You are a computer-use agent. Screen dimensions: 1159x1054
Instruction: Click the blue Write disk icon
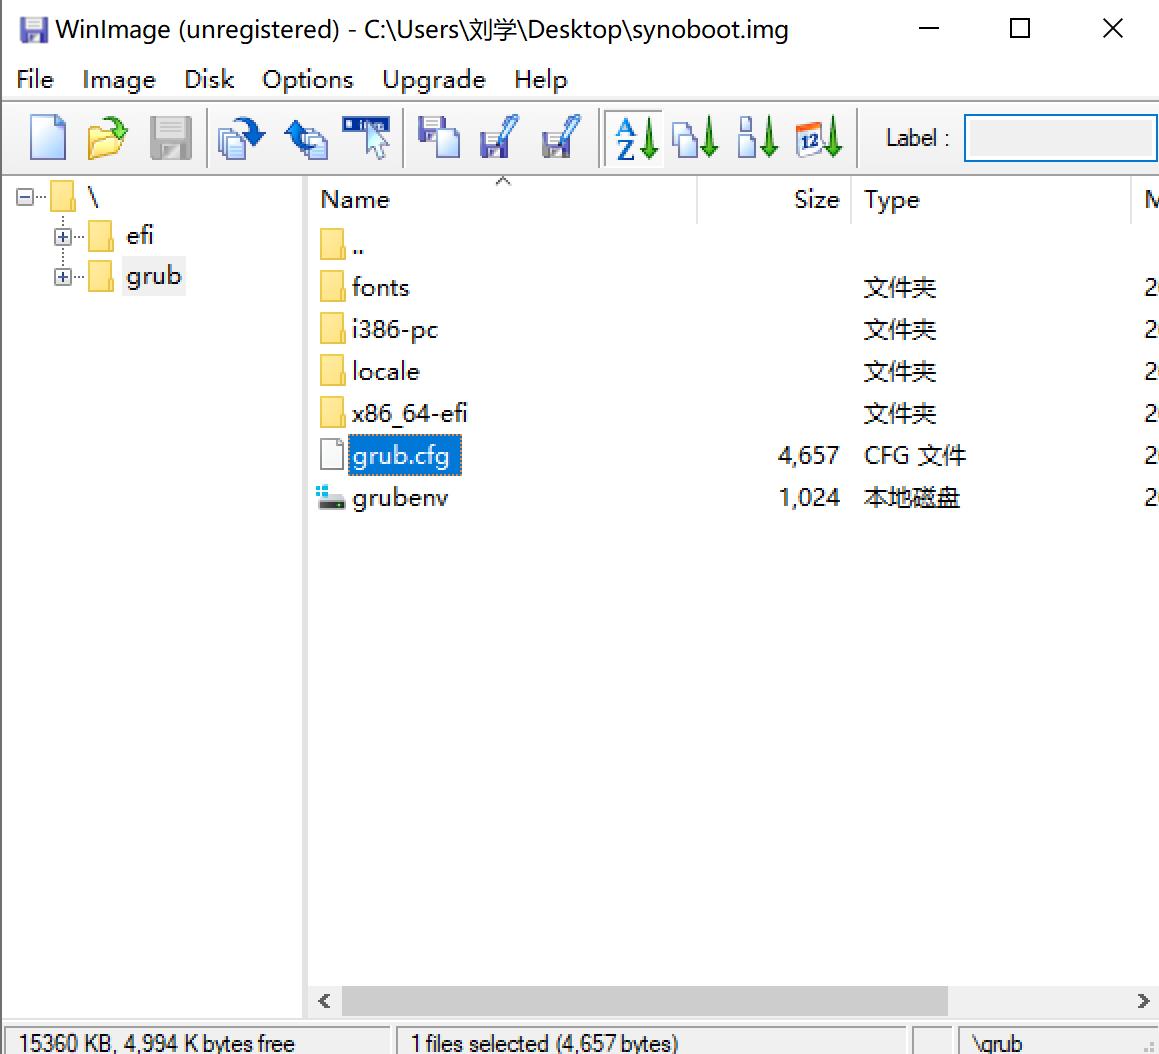(500, 137)
